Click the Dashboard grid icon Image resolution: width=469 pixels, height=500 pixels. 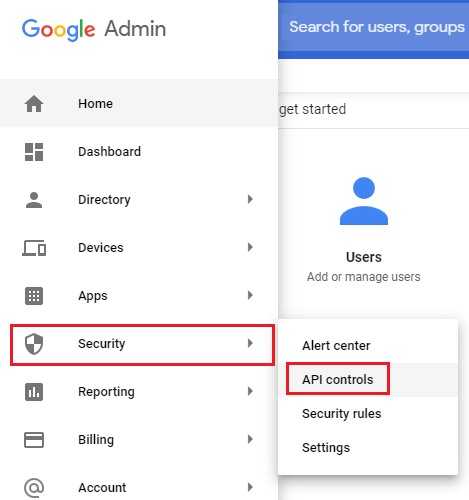point(34,152)
